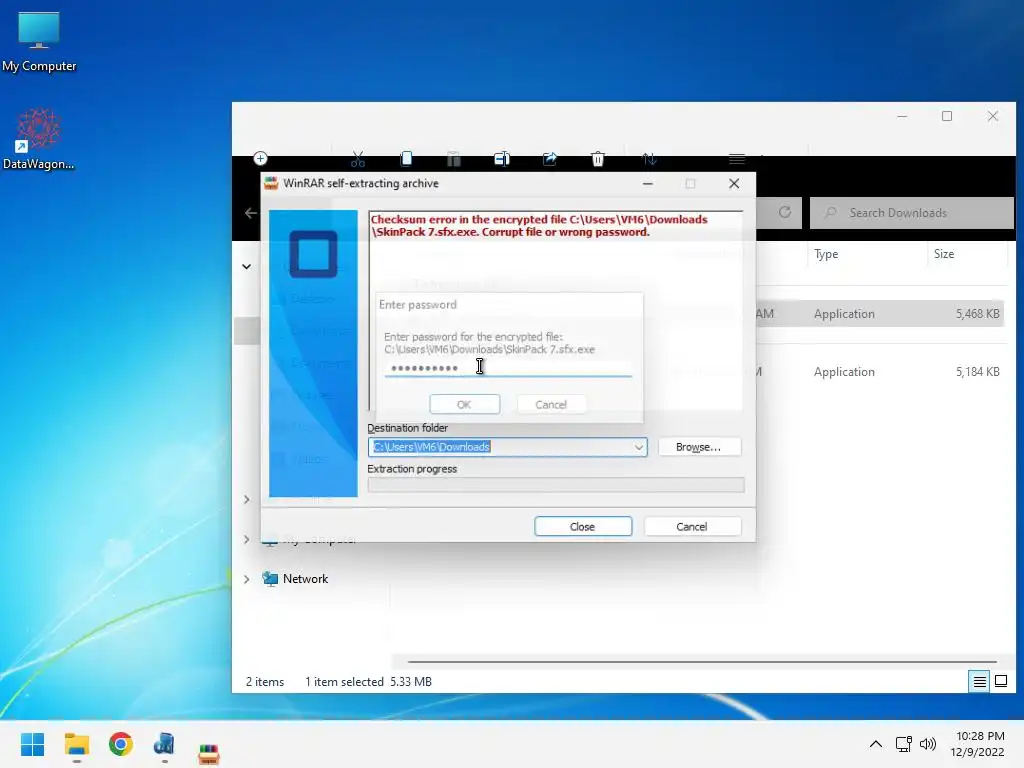Click the Sort icon in Explorer toolbar

[649, 159]
